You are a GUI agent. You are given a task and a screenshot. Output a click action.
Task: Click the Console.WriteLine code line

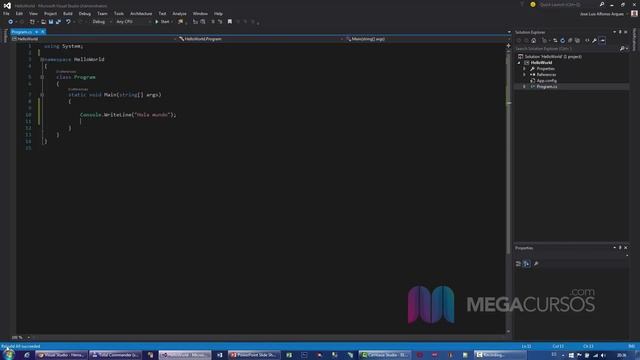click(128, 115)
